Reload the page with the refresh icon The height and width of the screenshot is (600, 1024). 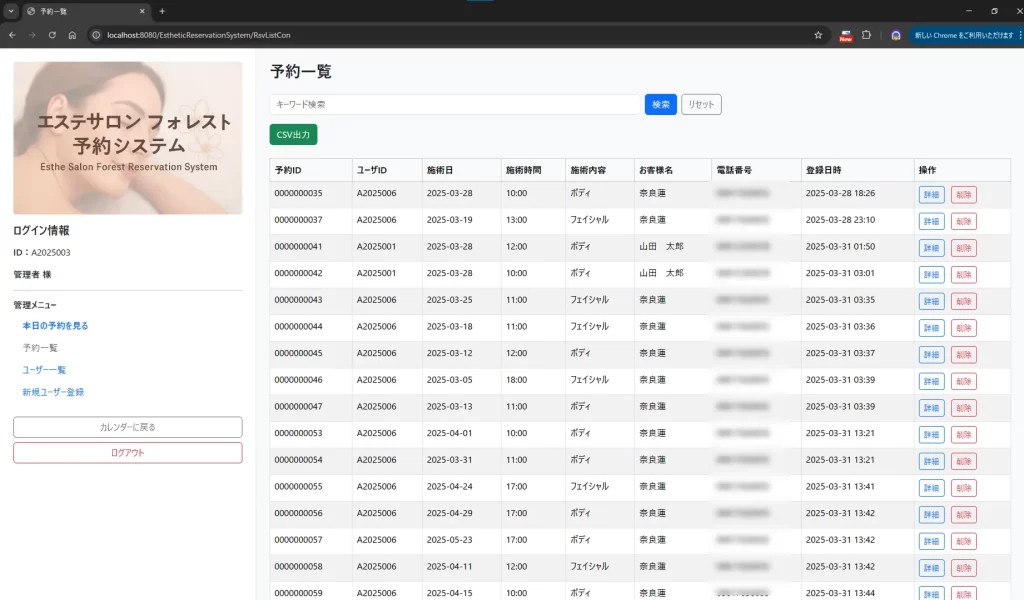(x=52, y=35)
